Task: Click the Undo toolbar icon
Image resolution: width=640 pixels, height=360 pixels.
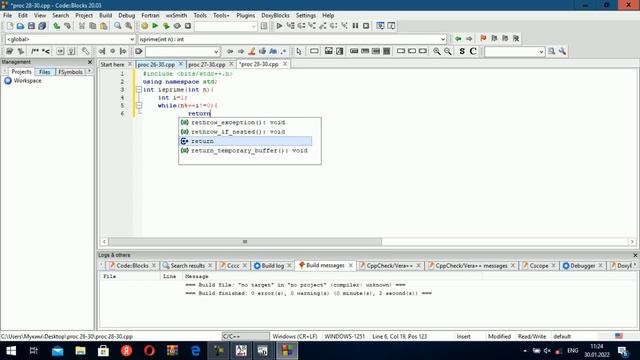Action: coord(56,26)
